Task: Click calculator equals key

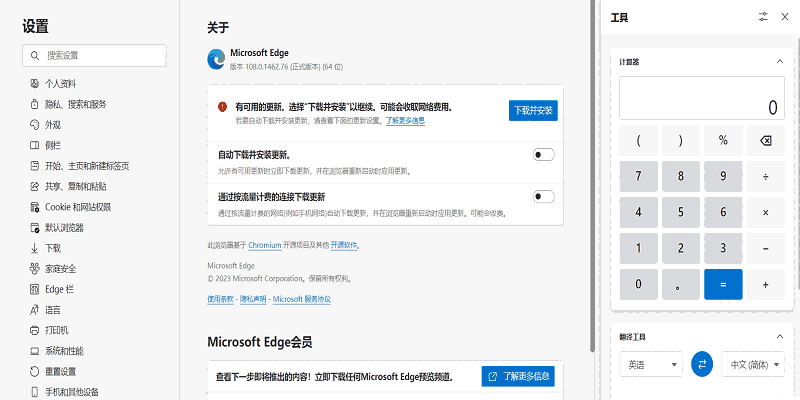Action: click(x=723, y=284)
